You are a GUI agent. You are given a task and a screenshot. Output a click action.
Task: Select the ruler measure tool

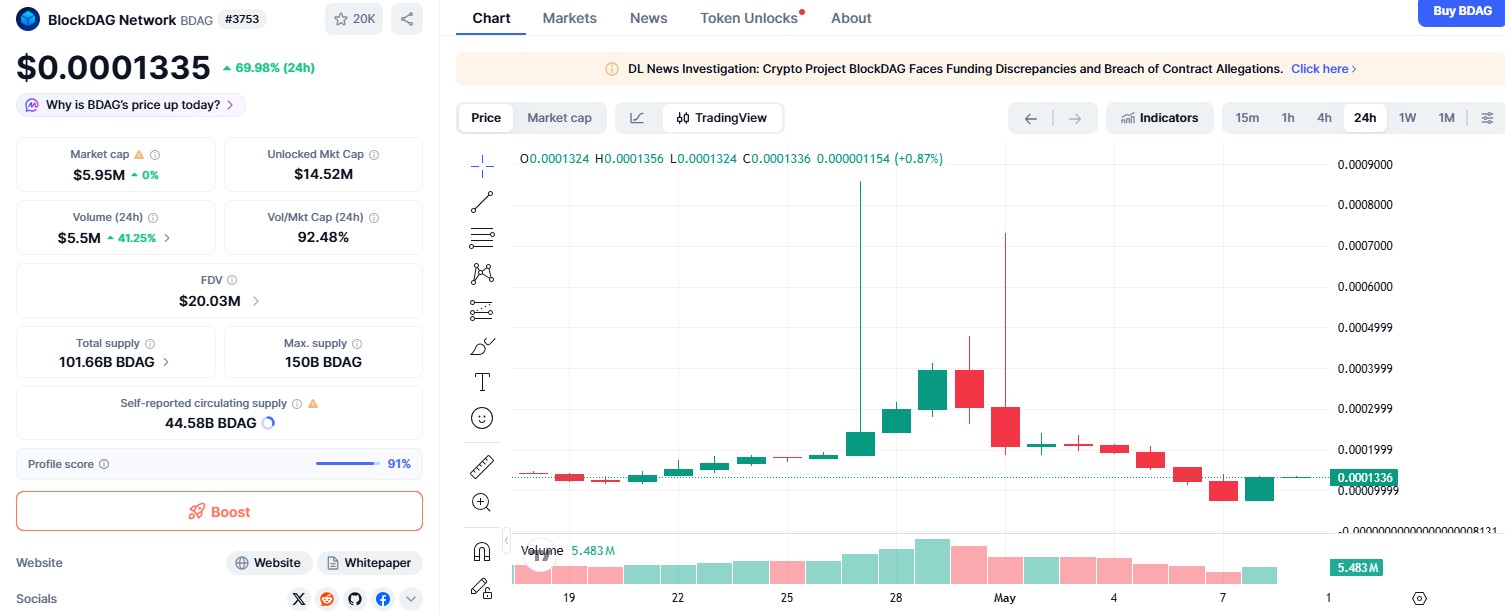point(482,466)
